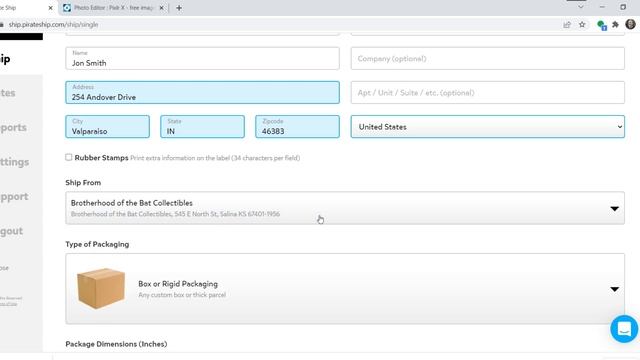Bookmark this page with the star icon
This screenshot has height=360, width=640.
(582, 24)
